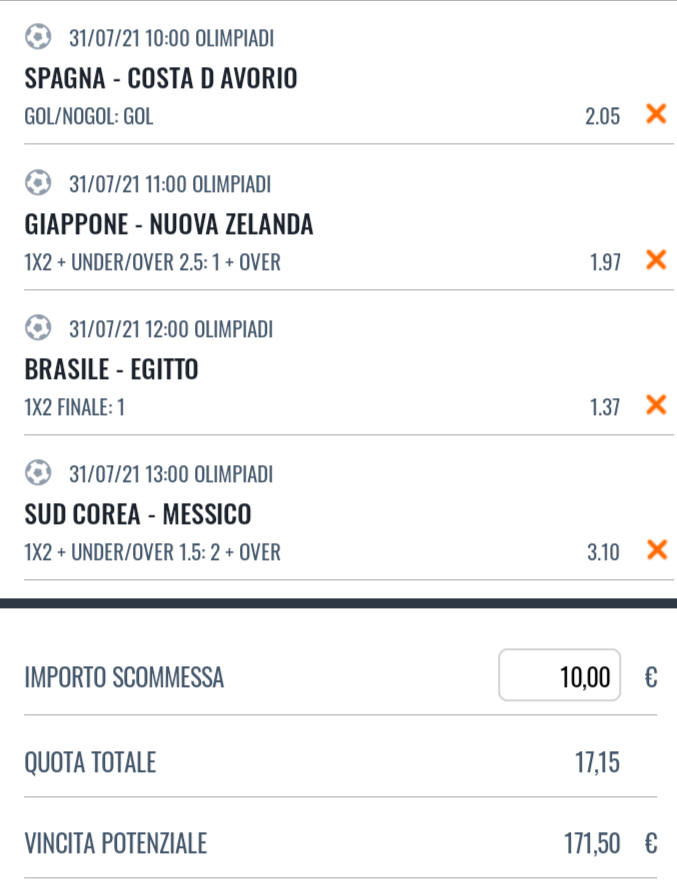The height and width of the screenshot is (885, 677).
Task: Select the 3.10 odds value
Action: click(603, 551)
